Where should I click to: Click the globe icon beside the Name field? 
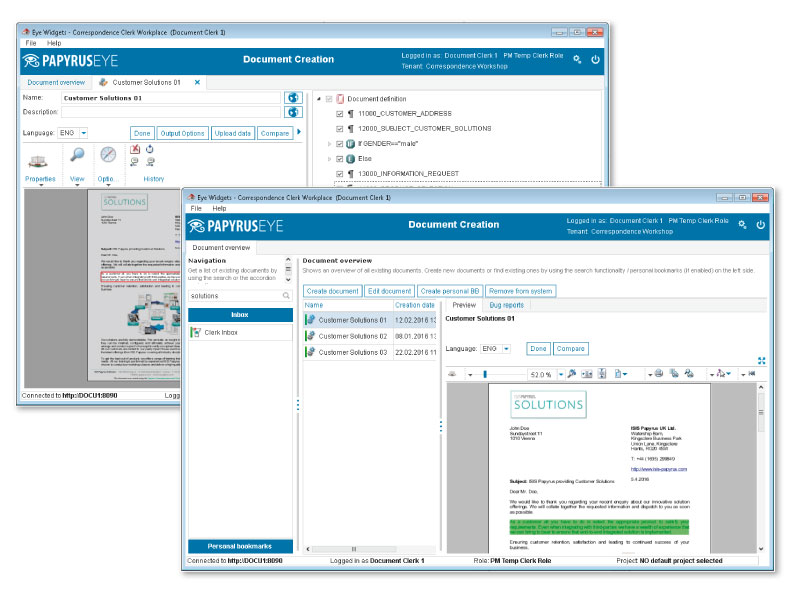click(x=293, y=97)
